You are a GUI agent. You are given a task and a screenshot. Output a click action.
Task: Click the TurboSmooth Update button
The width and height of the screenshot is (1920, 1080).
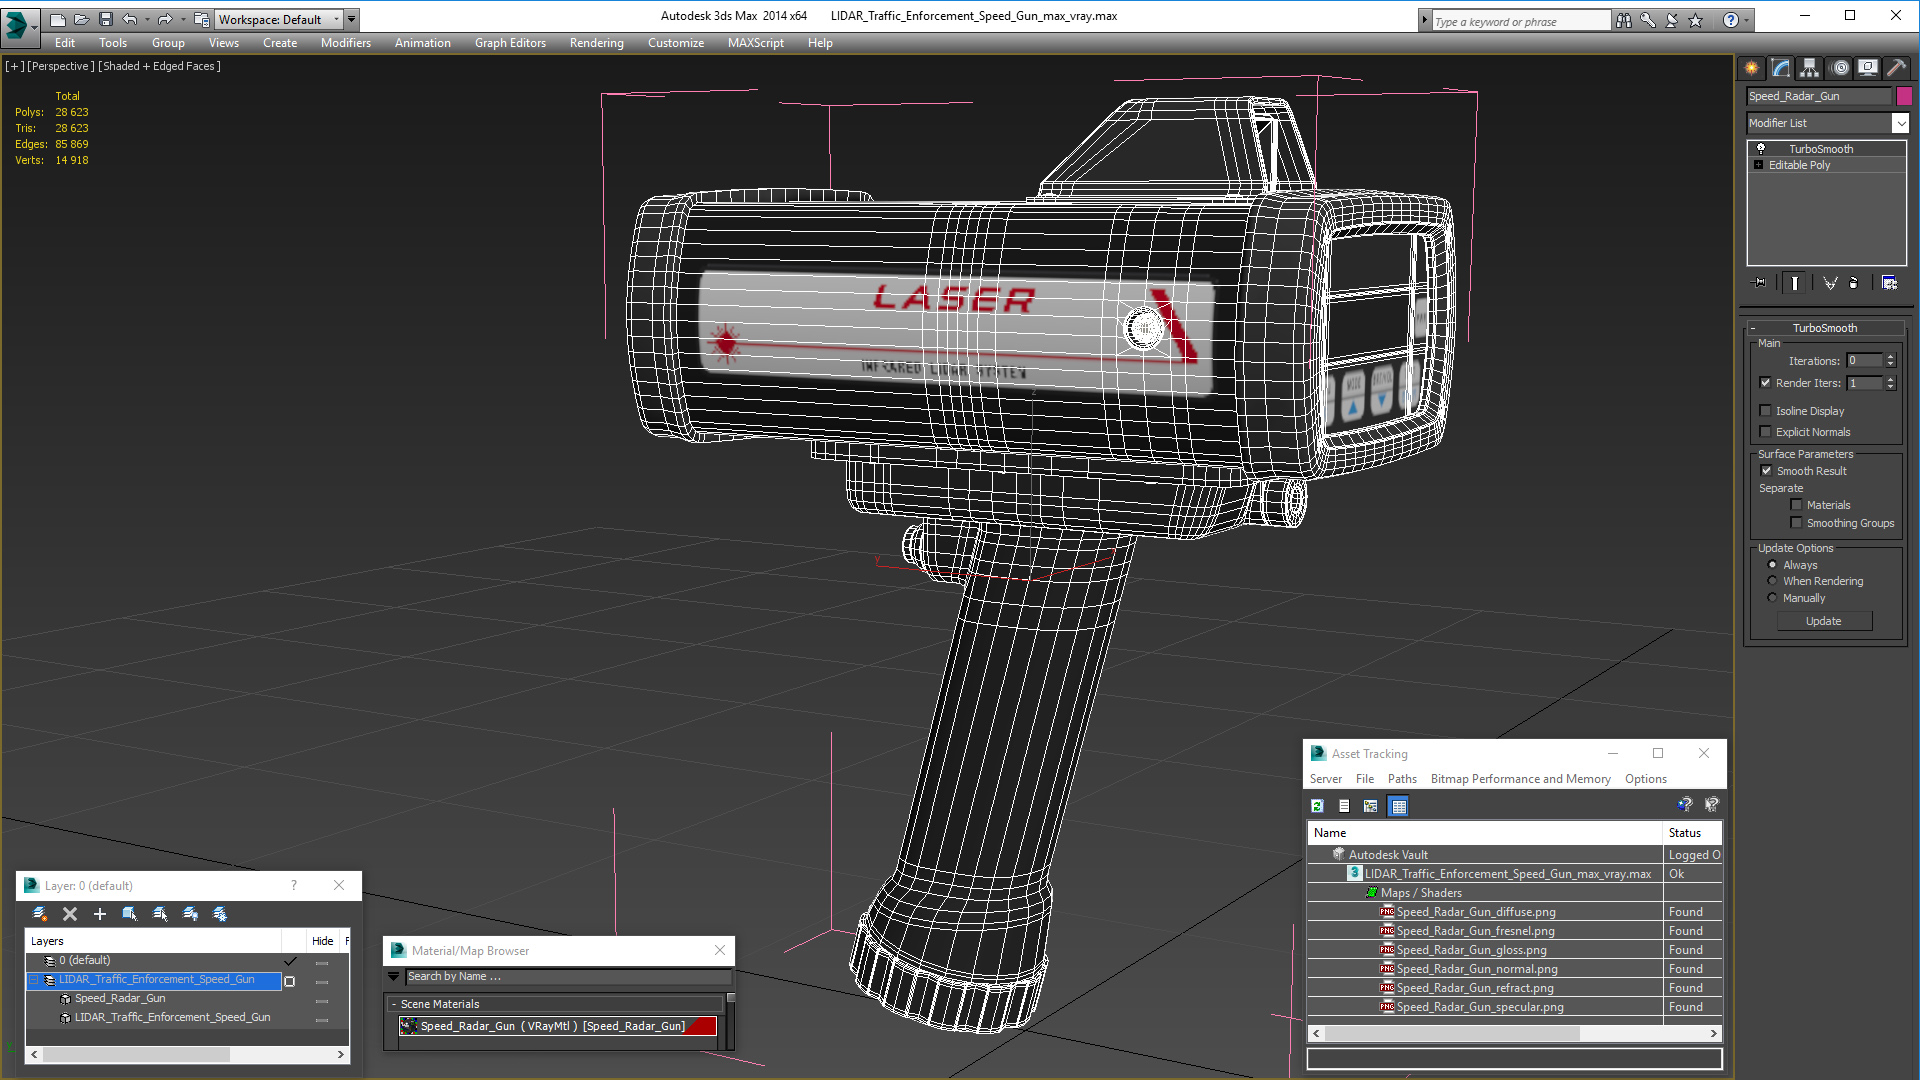[x=1824, y=621]
